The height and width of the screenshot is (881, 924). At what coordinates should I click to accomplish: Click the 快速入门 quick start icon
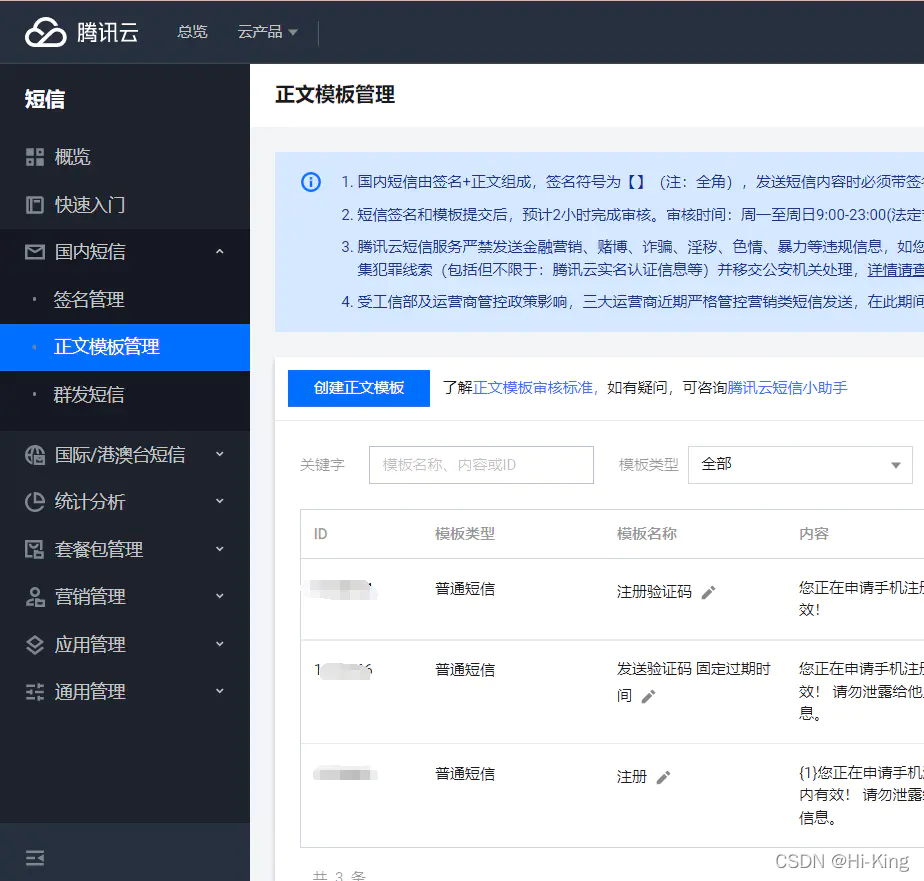(x=34, y=204)
